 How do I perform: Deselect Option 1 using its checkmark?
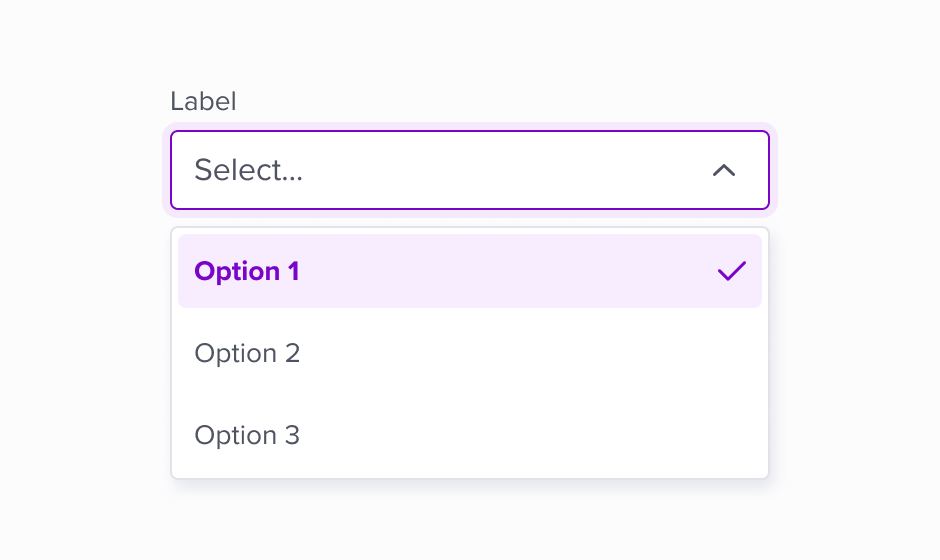click(732, 271)
